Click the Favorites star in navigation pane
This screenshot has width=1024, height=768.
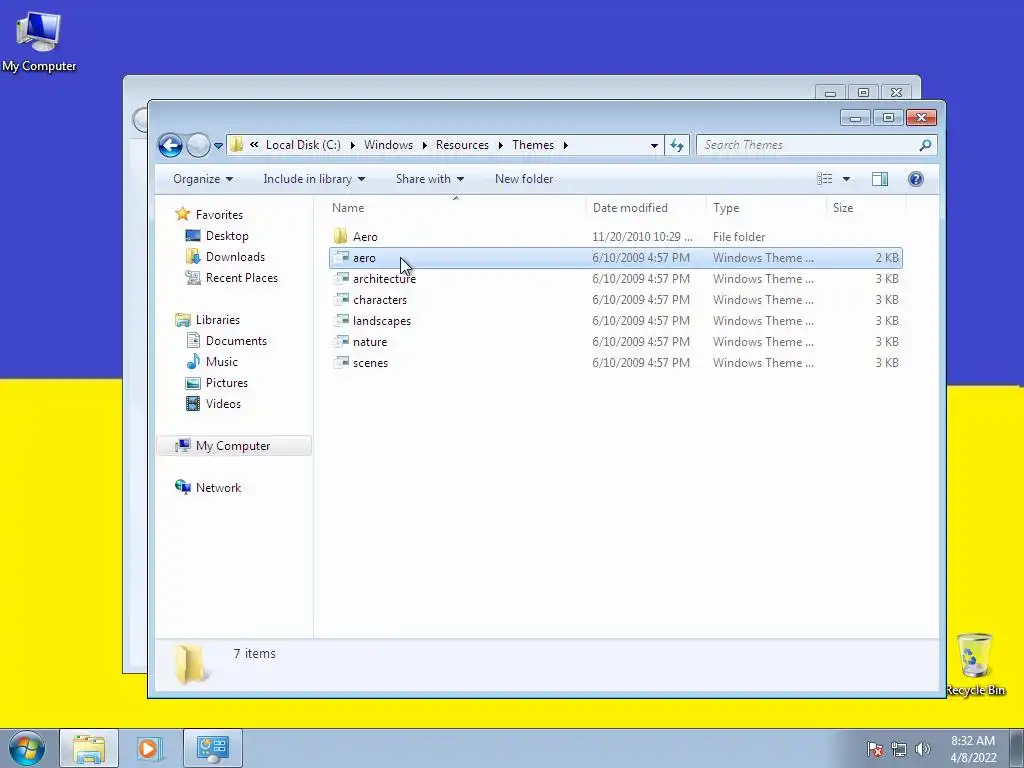tap(182, 214)
